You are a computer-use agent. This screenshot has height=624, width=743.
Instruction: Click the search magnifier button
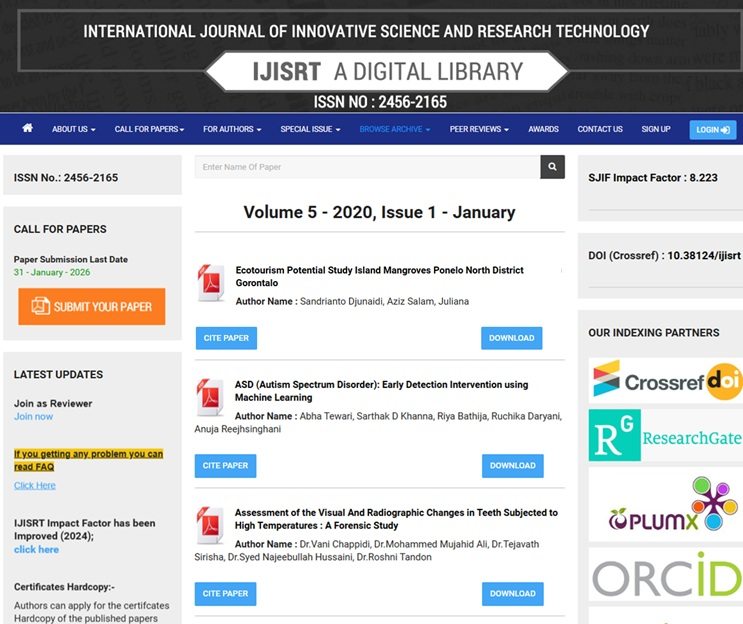[x=552, y=167]
